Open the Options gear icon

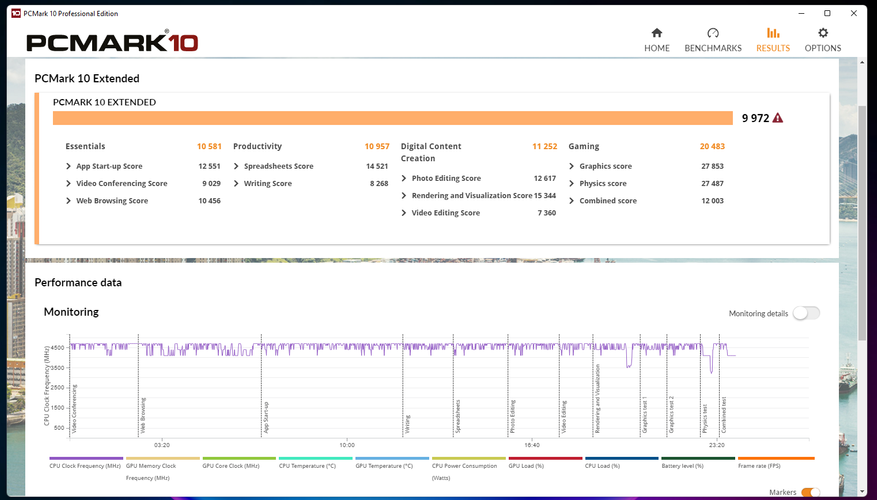[x=823, y=33]
